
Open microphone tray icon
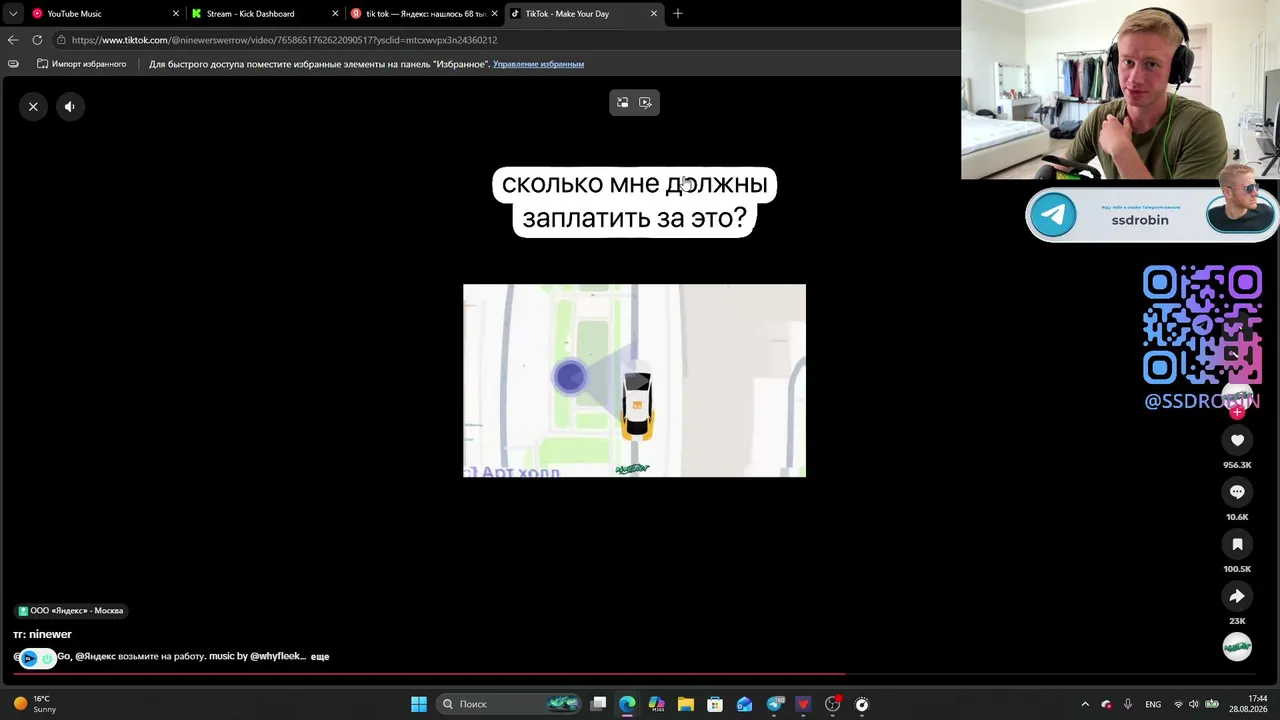(1128, 704)
